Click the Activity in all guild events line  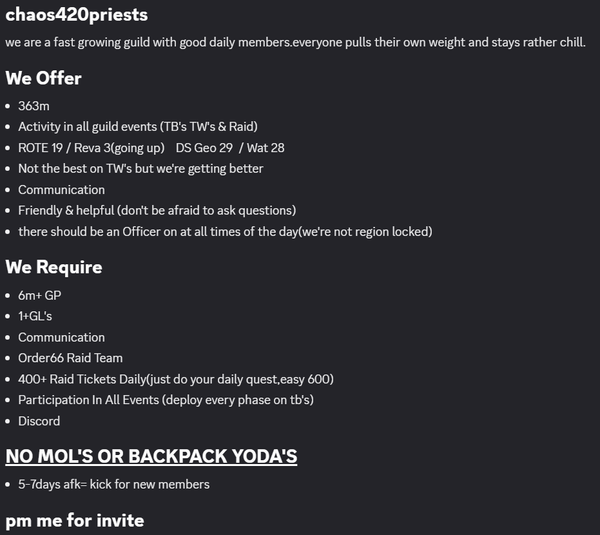tap(138, 127)
